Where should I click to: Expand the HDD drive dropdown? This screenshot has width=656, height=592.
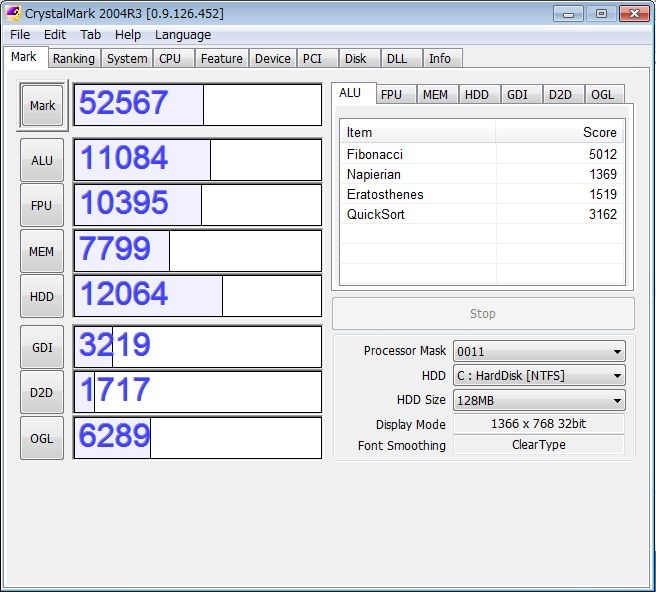[x=539, y=375]
